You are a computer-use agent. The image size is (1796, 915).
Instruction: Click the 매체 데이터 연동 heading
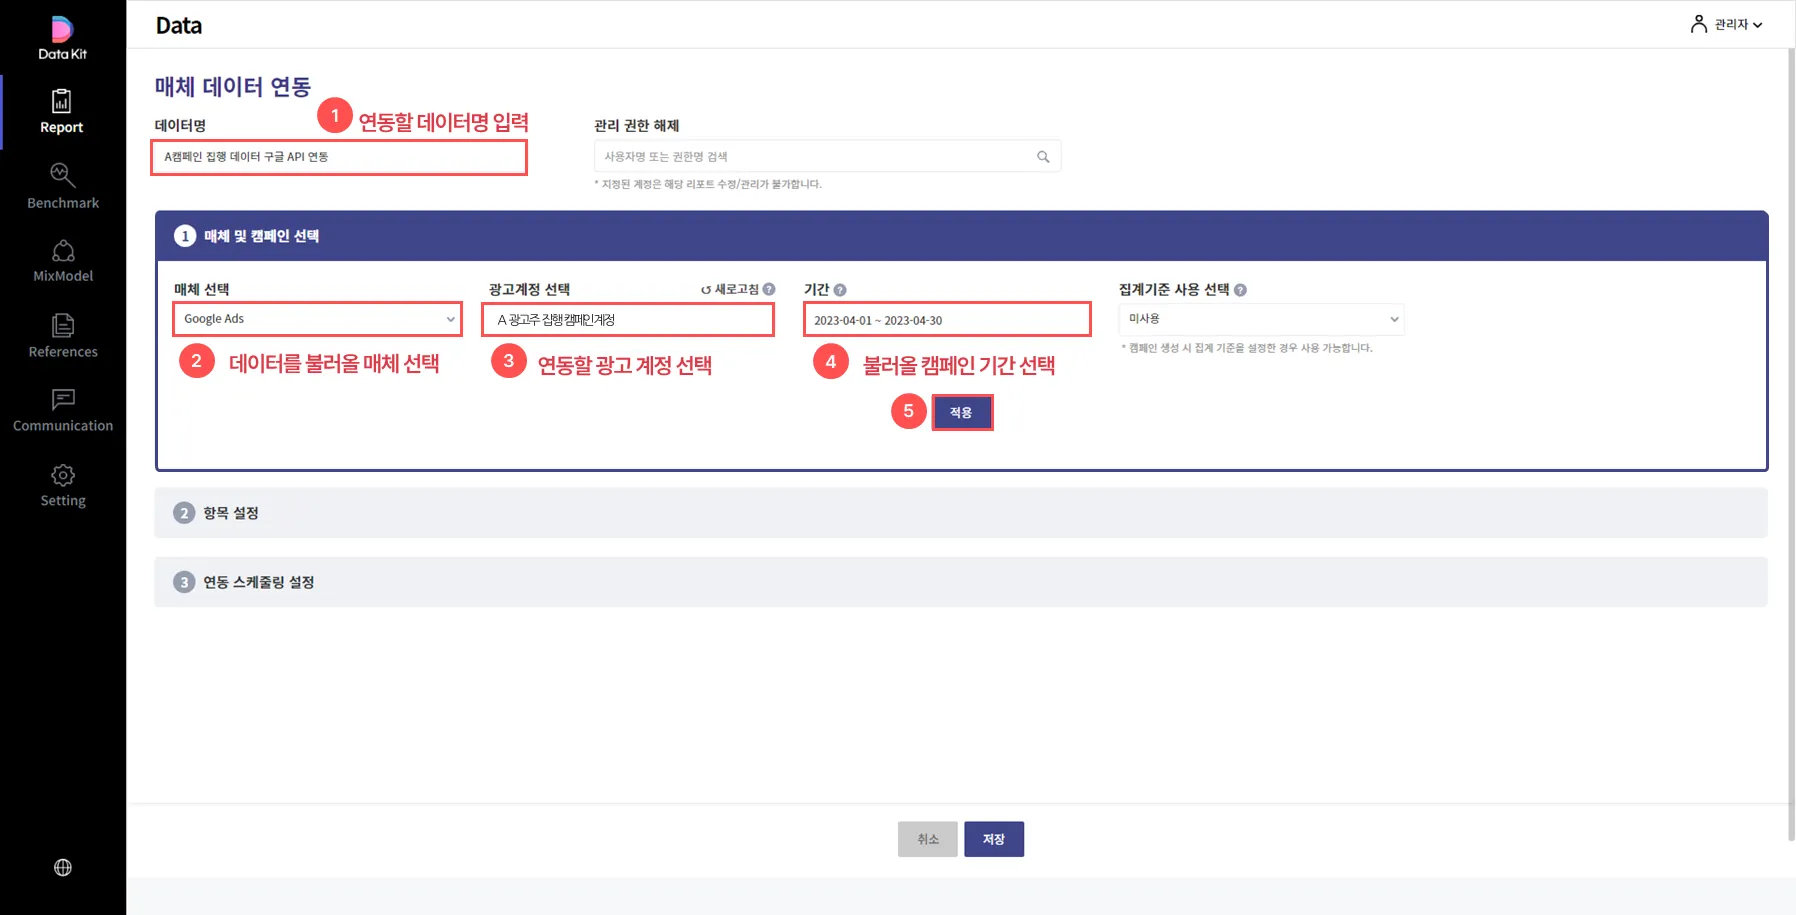tap(233, 87)
